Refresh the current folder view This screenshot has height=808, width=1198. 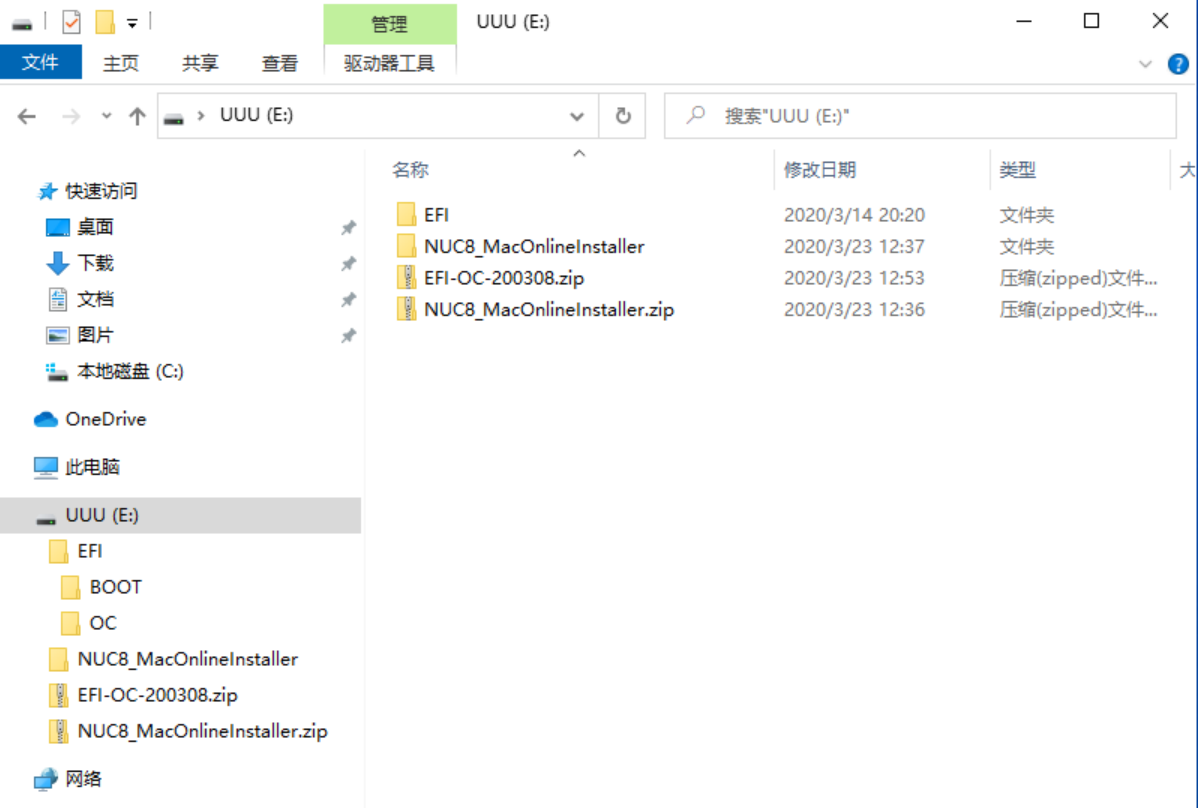[623, 116]
